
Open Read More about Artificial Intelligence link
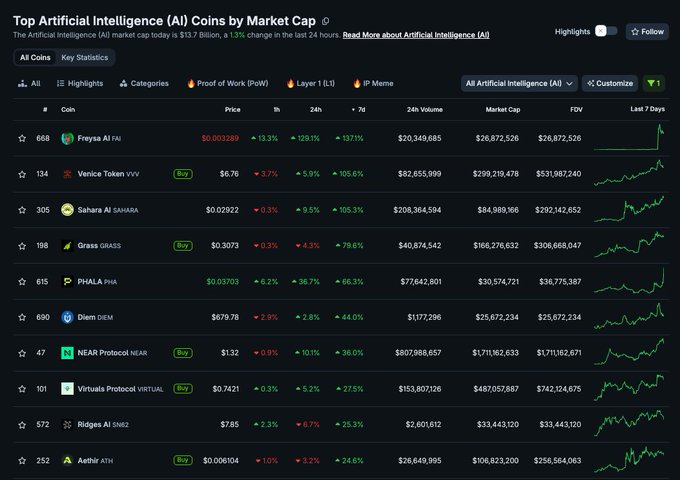click(x=416, y=35)
